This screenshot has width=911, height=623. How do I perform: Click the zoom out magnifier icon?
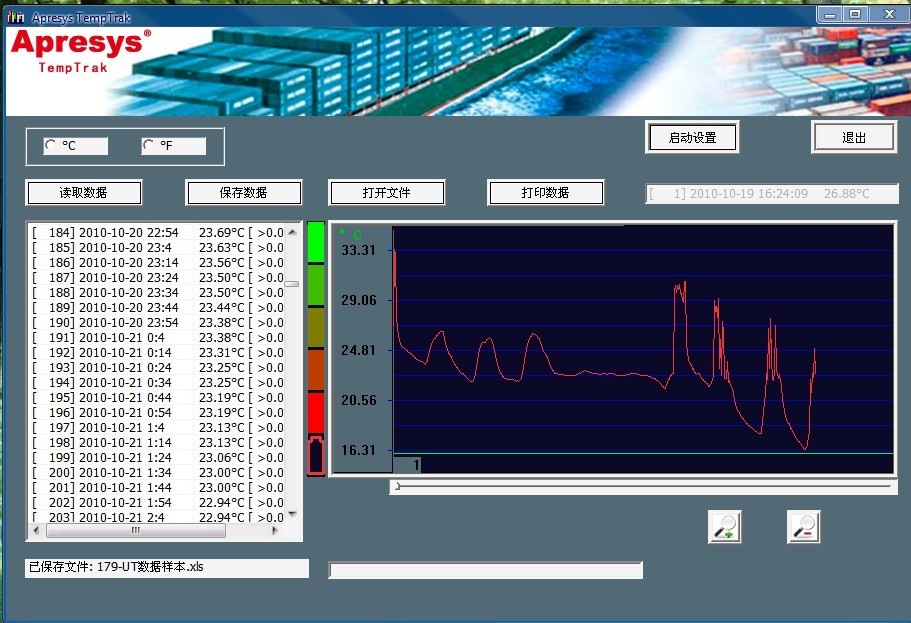pos(803,526)
